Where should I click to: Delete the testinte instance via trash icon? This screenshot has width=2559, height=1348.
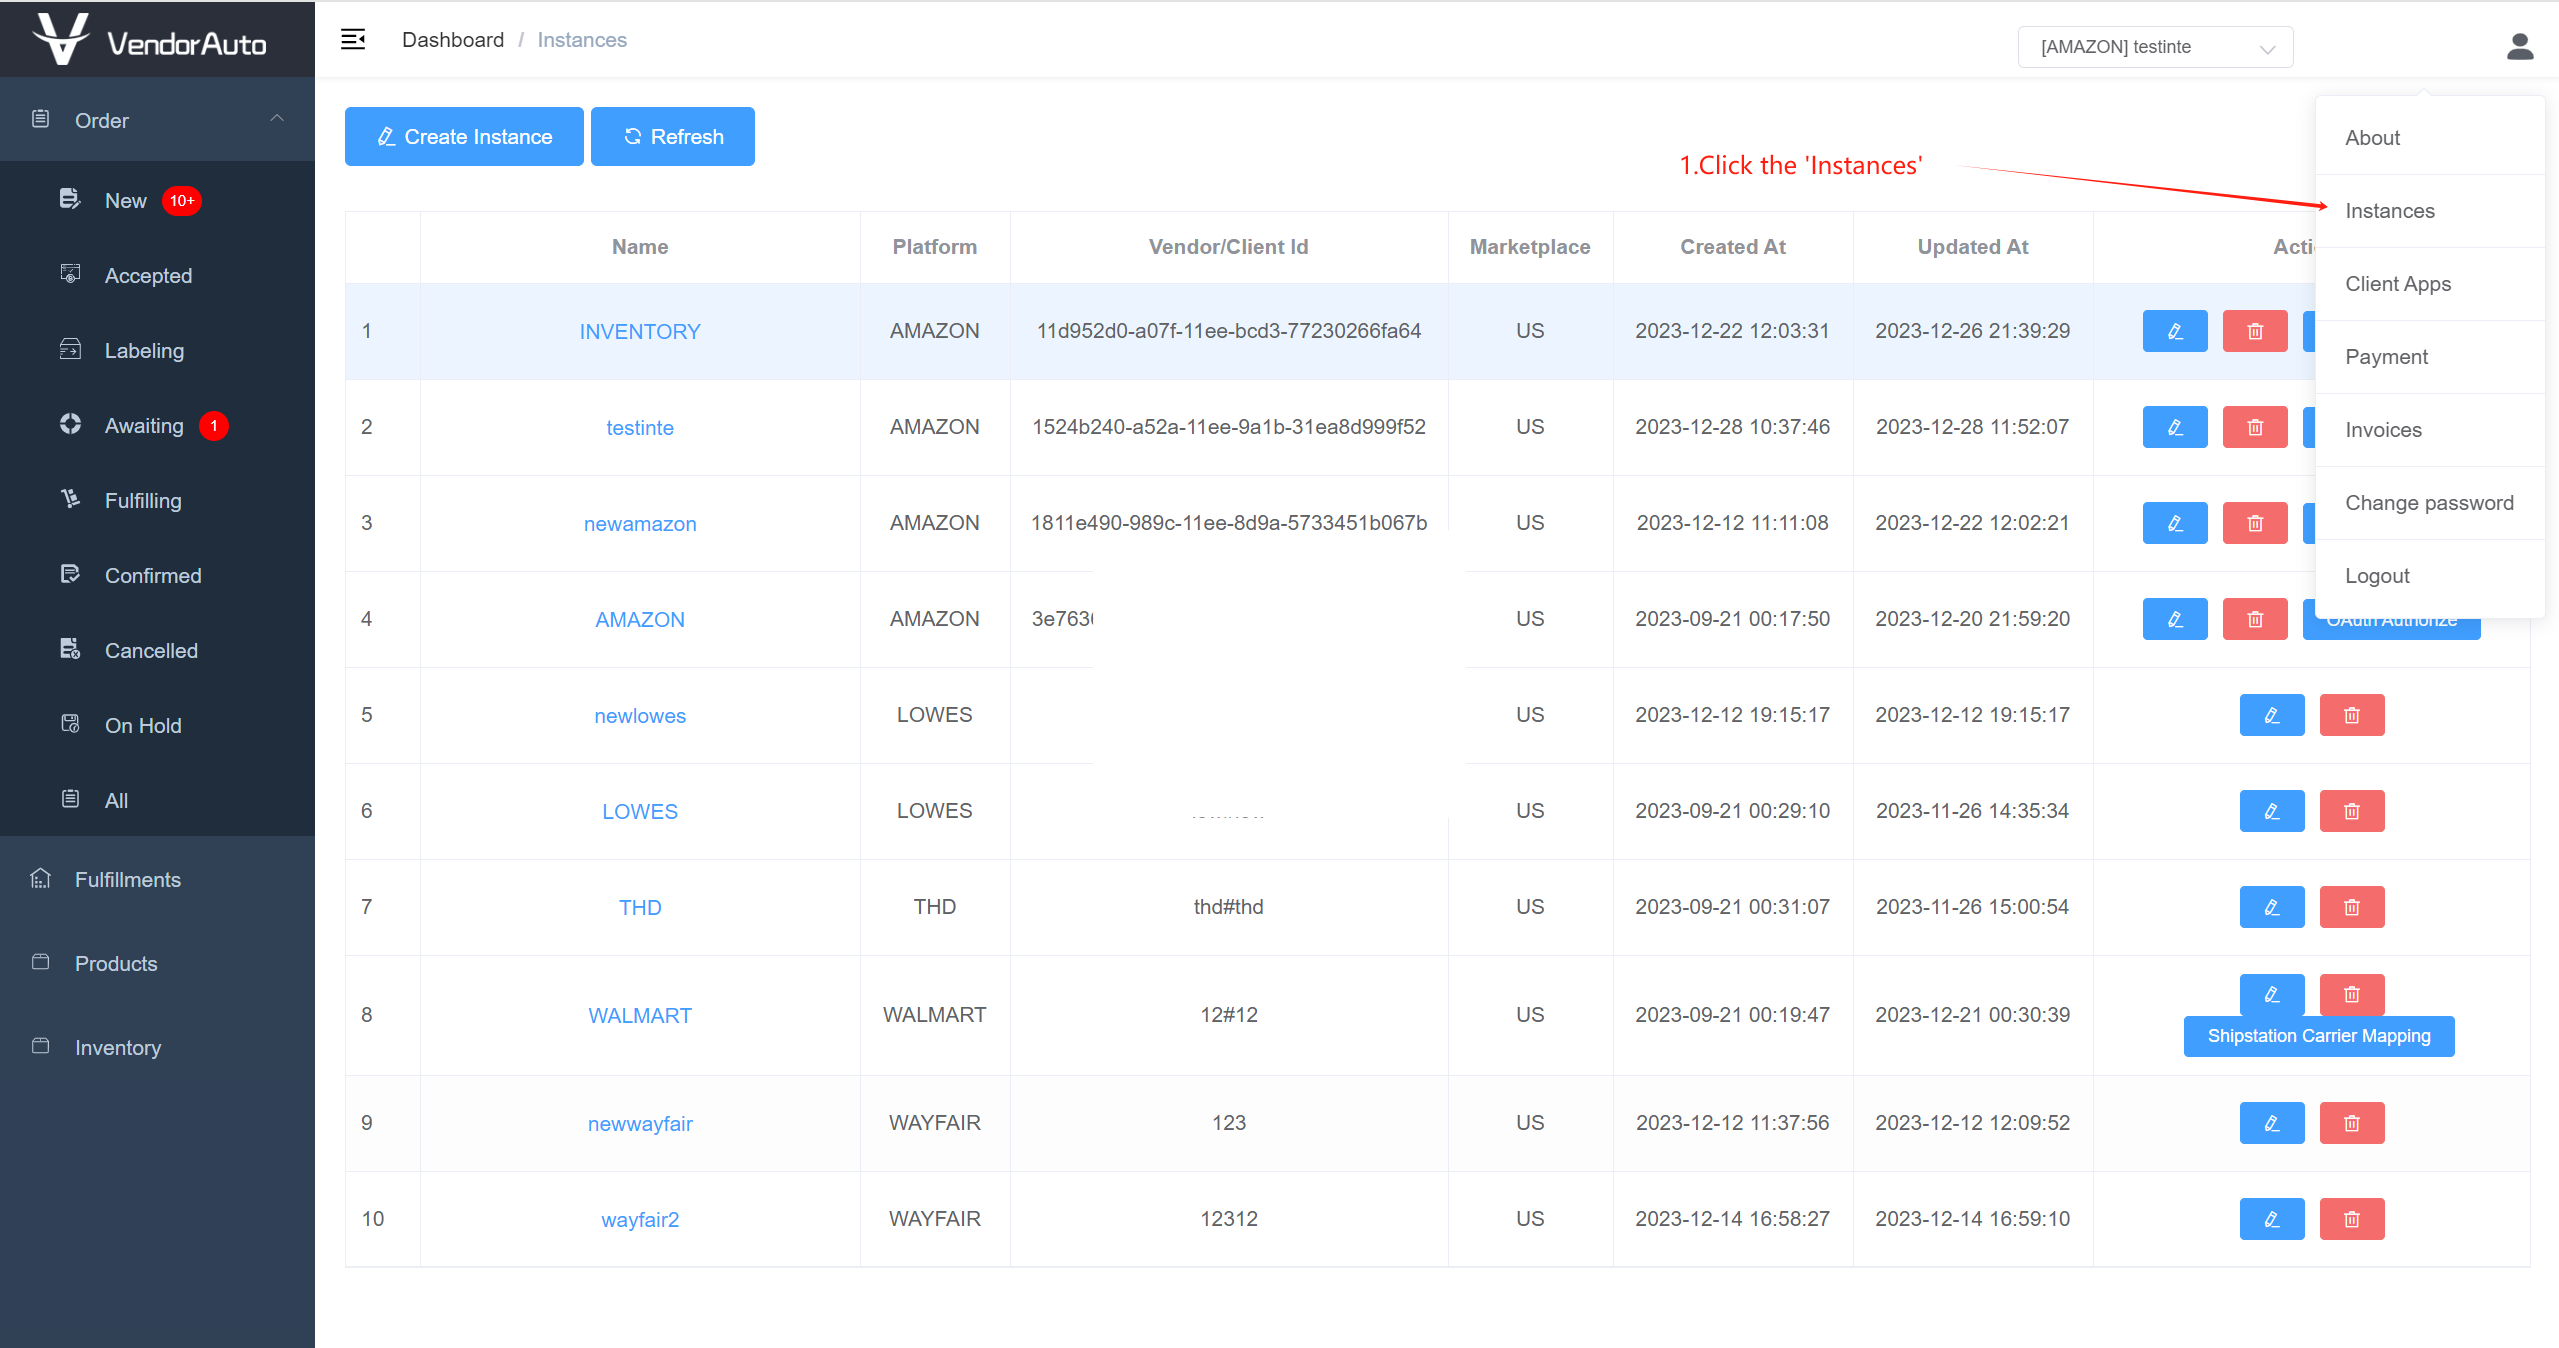[x=2254, y=427]
